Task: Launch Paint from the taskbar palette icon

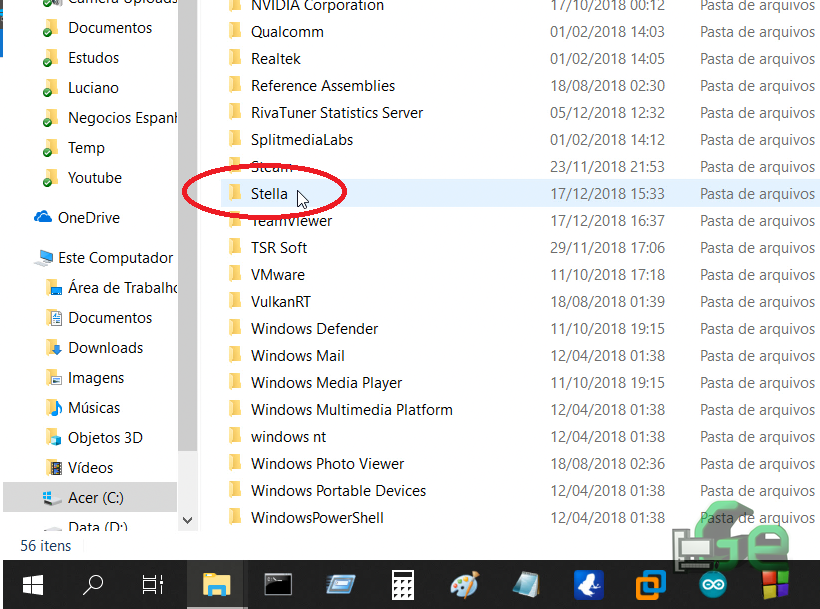Action: click(464, 584)
